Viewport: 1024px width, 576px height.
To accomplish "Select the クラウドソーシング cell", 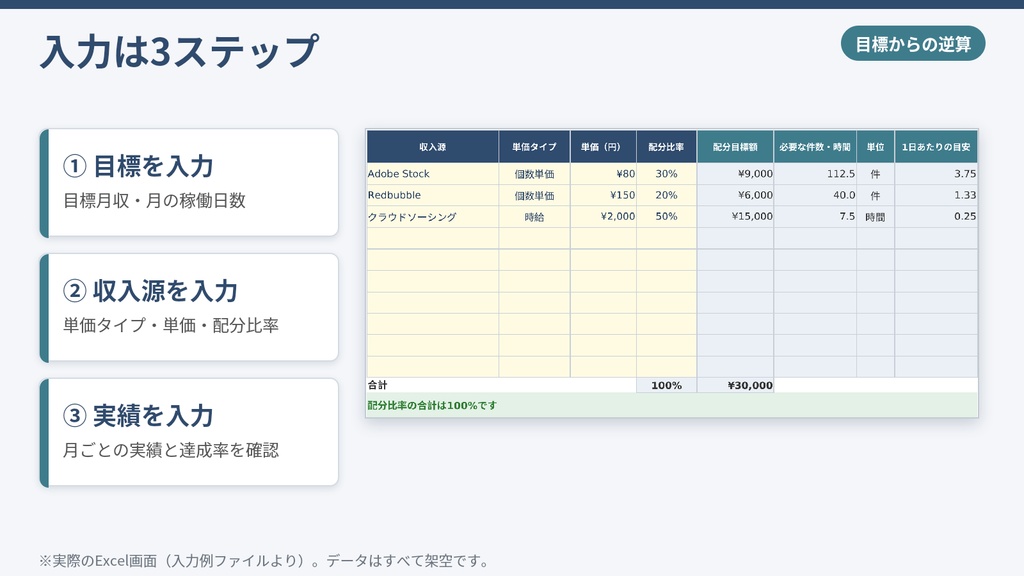I will 432,217.
